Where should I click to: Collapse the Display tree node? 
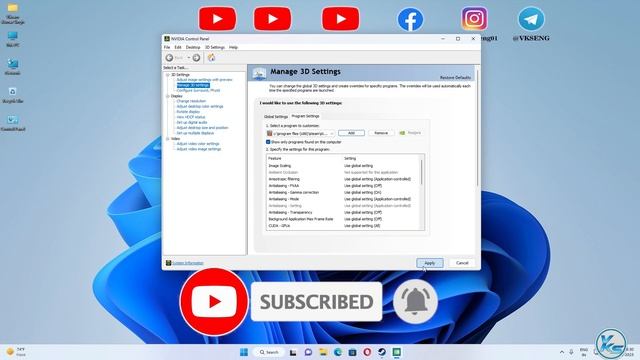click(167, 96)
